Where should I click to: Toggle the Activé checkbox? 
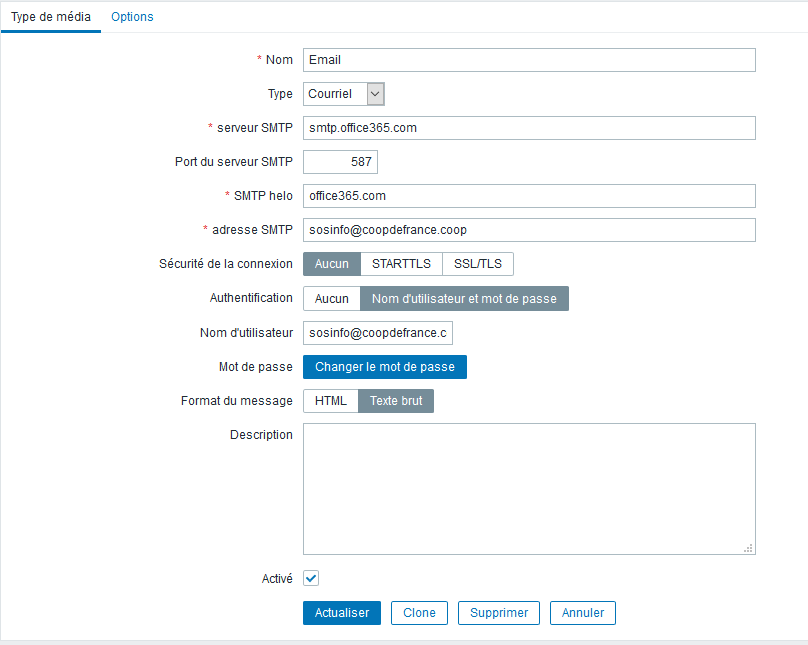[311, 578]
